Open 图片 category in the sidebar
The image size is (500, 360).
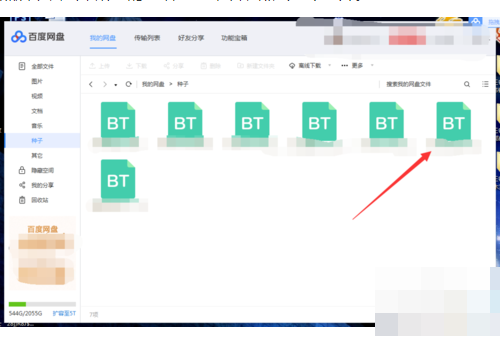(37, 81)
